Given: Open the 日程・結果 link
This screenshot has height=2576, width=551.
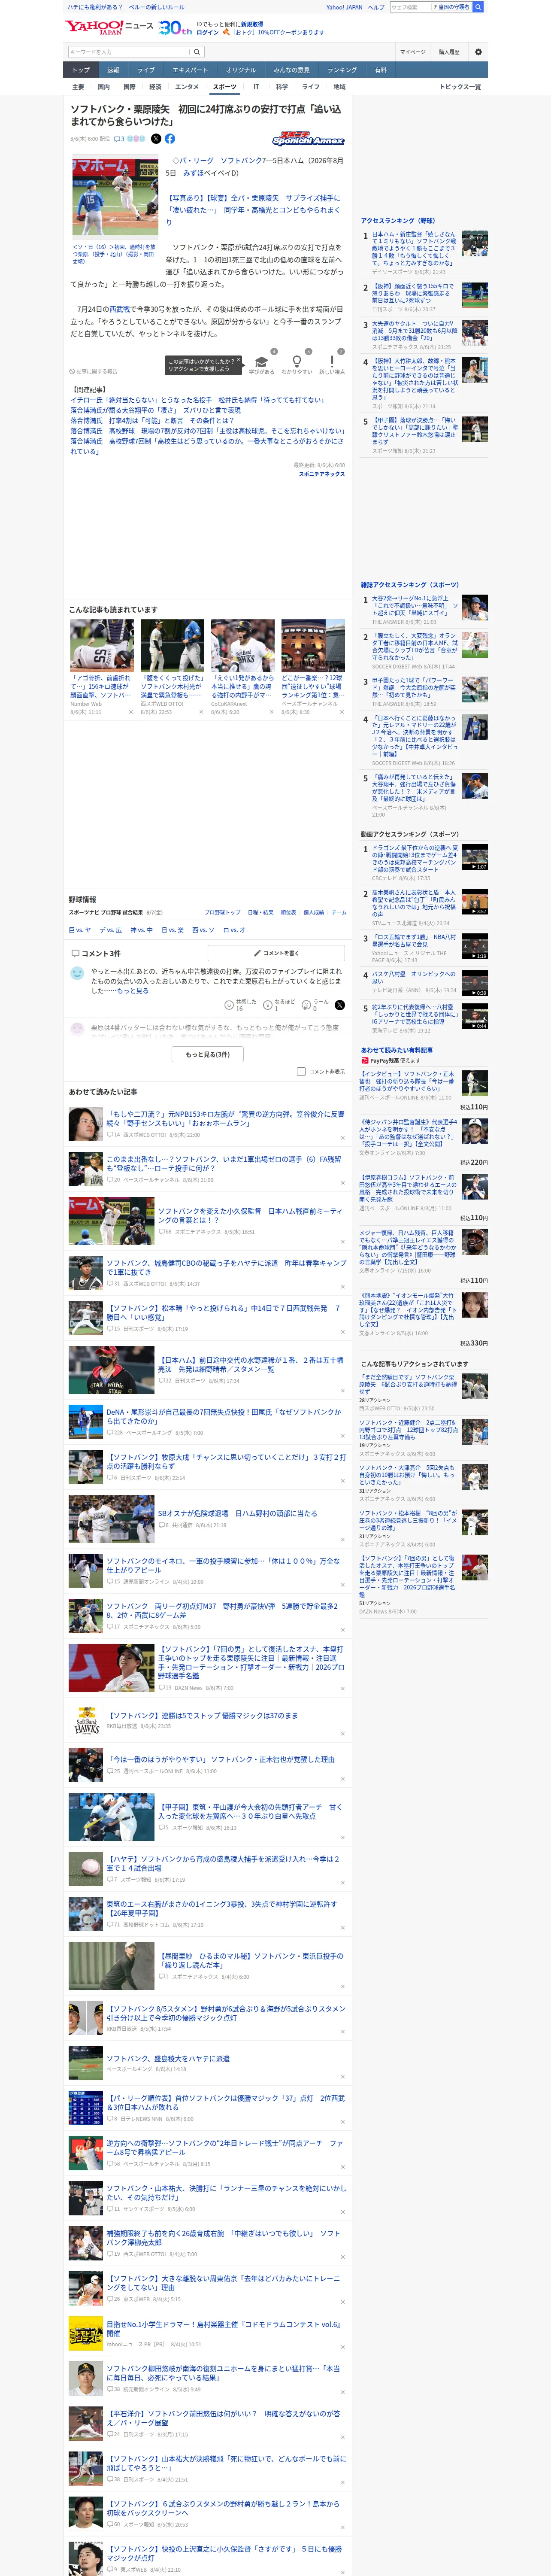Looking at the screenshot, I should (x=260, y=912).
